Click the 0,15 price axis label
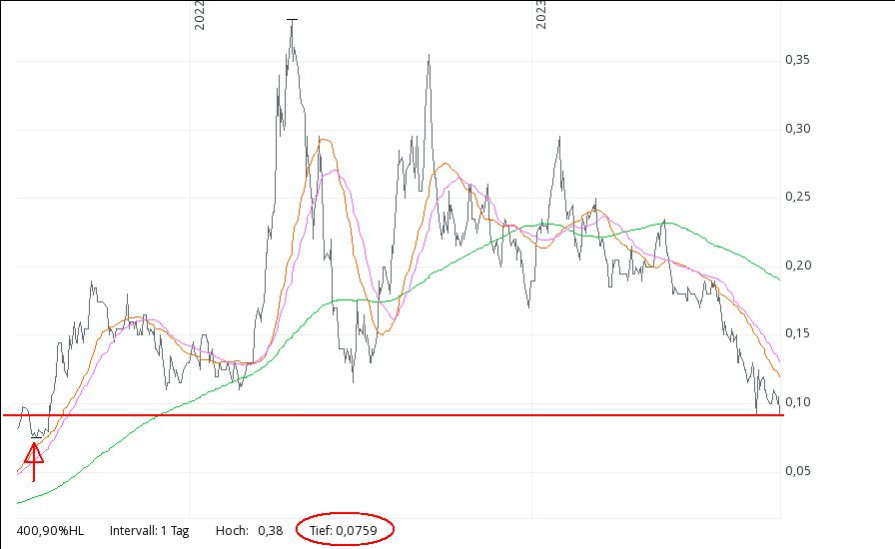Viewport: 895px width, 549px height. coord(797,333)
